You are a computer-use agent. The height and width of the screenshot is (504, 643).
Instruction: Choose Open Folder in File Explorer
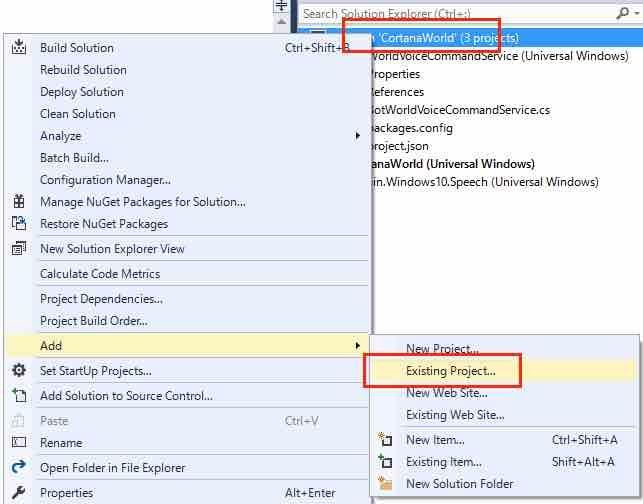pyautogui.click(x=187, y=468)
